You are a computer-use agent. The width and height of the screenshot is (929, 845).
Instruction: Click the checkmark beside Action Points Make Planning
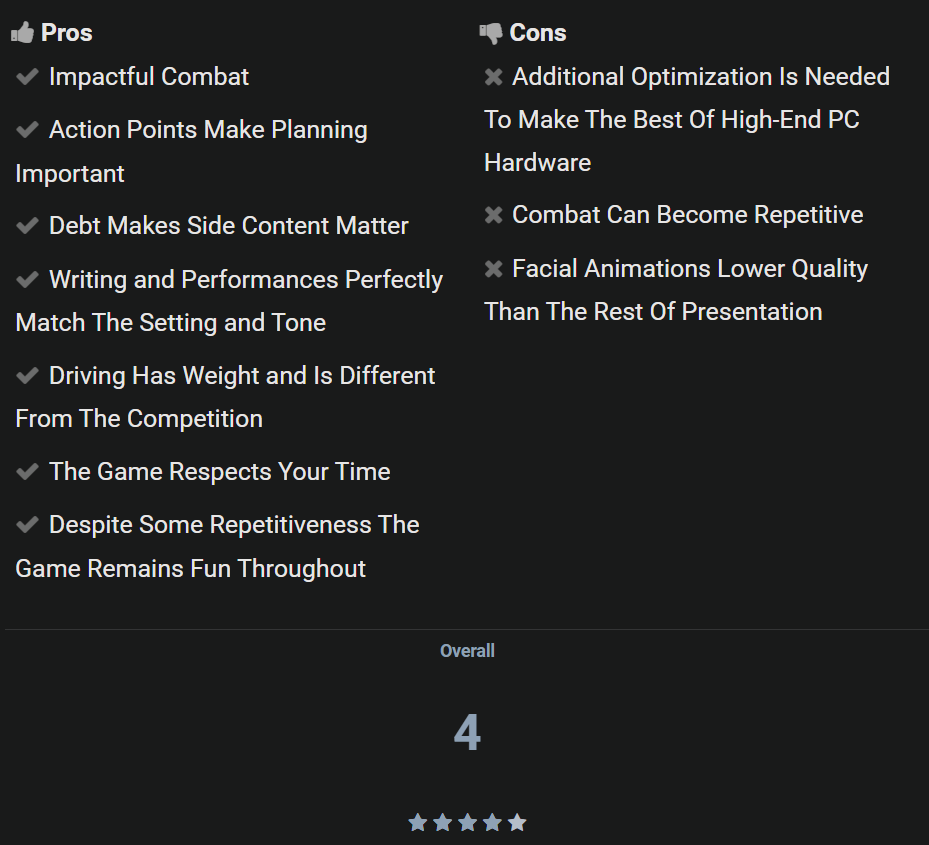pyautogui.click(x=28, y=130)
